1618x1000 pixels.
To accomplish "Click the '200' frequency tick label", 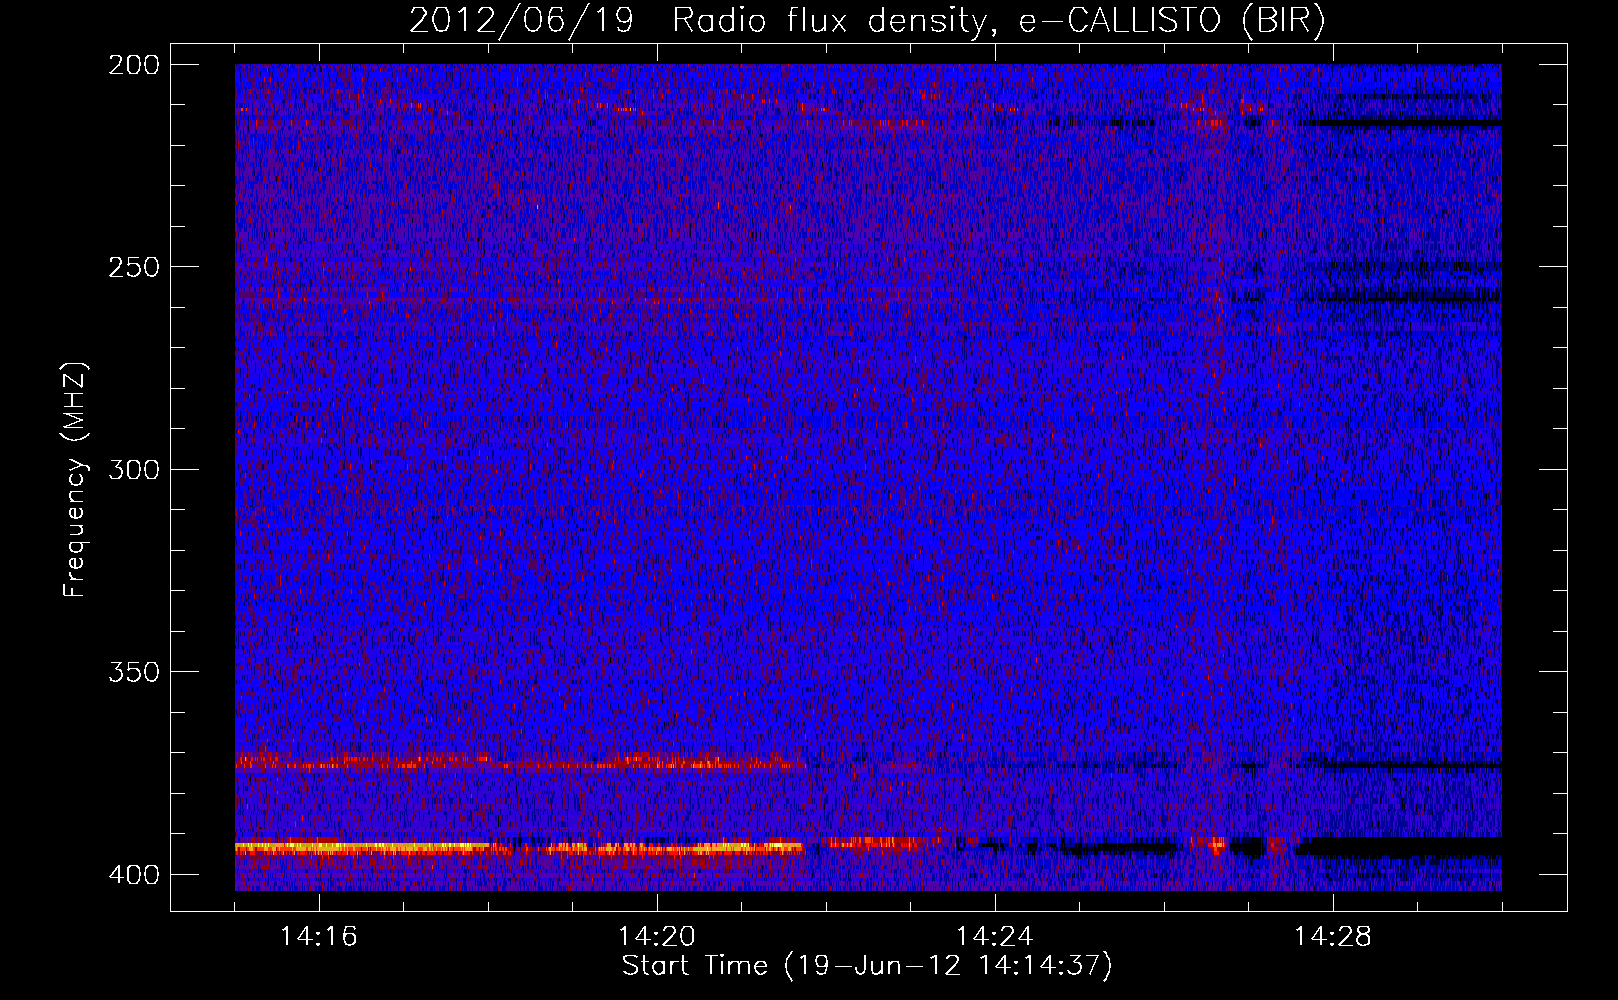I will click(x=134, y=65).
